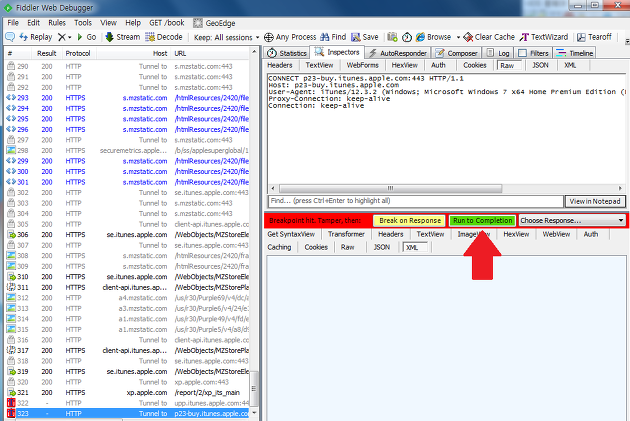Screen dimensions: 630x421
Task: Click Any Process target icon
Action: click(x=268, y=37)
